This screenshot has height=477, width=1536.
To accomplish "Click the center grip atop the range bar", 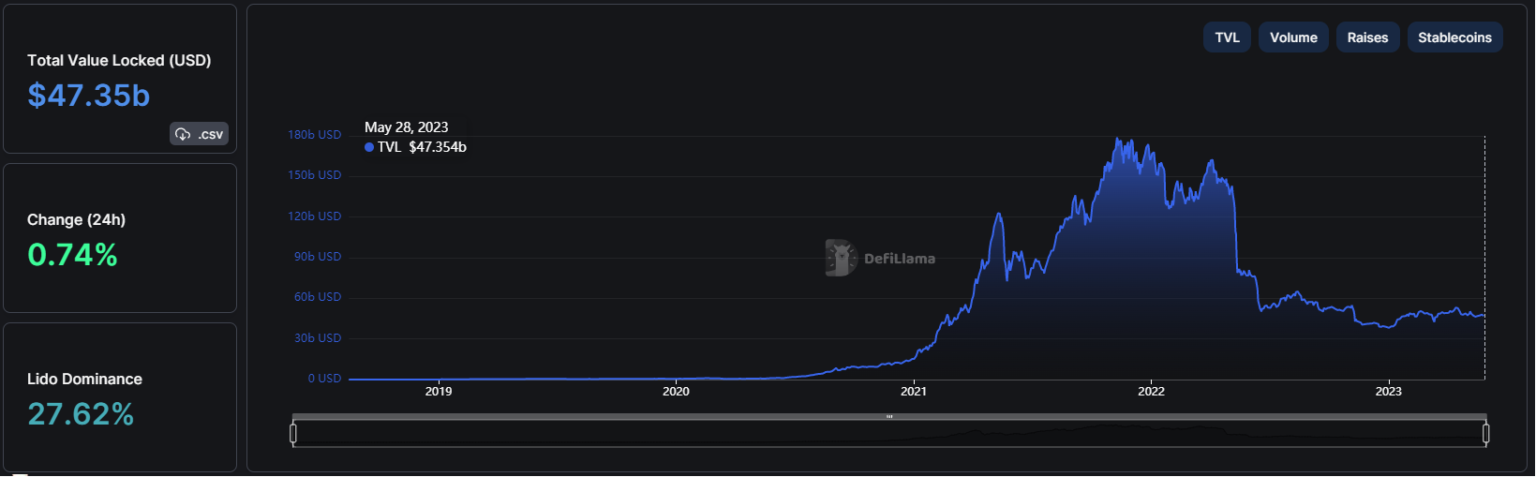I will tap(889, 416).
